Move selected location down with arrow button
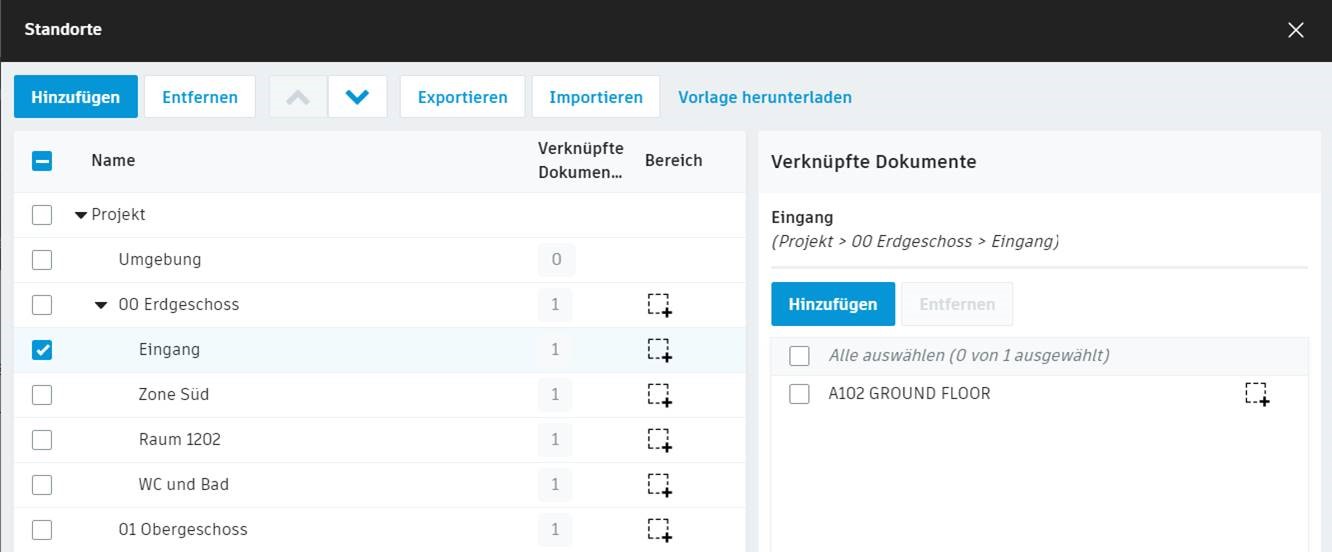This screenshot has height=552, width=1332. 357,97
